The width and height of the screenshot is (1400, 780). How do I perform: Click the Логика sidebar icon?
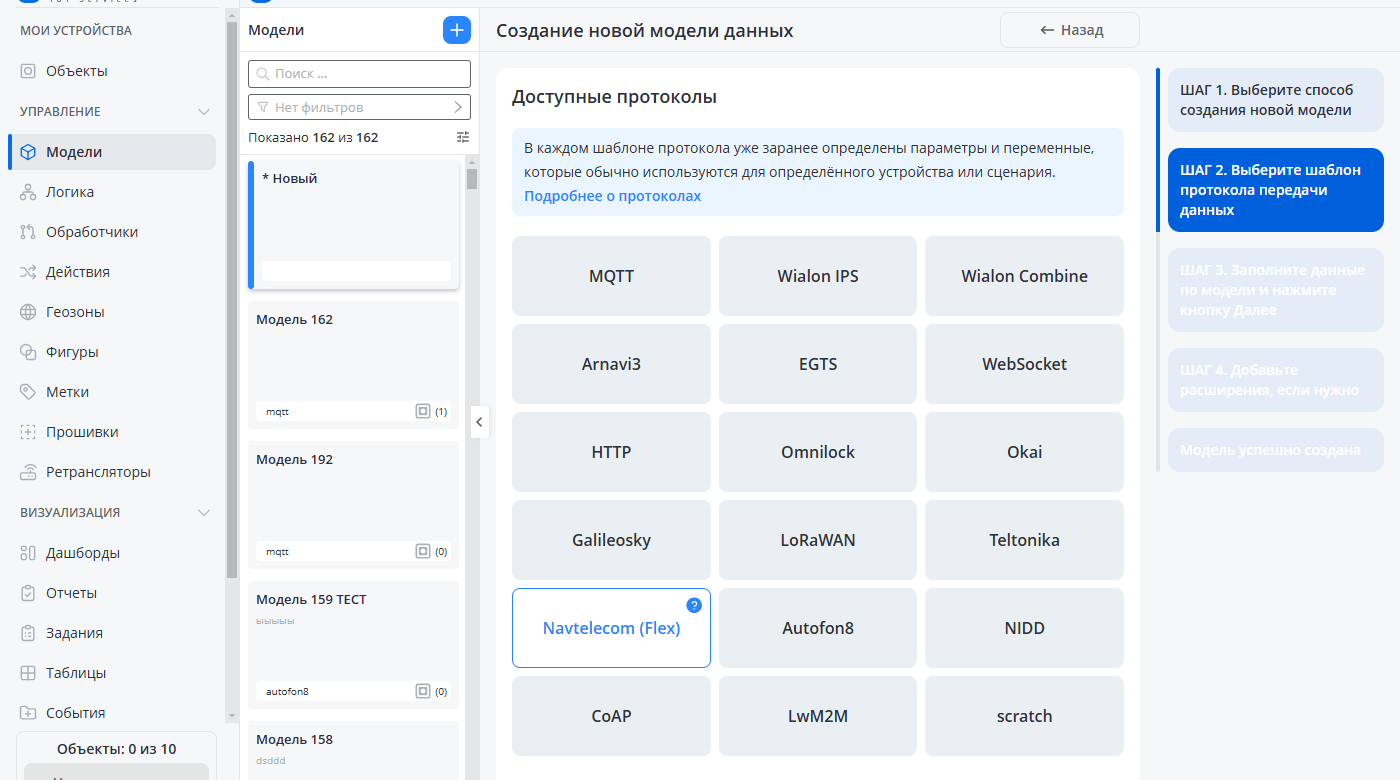pos(28,192)
